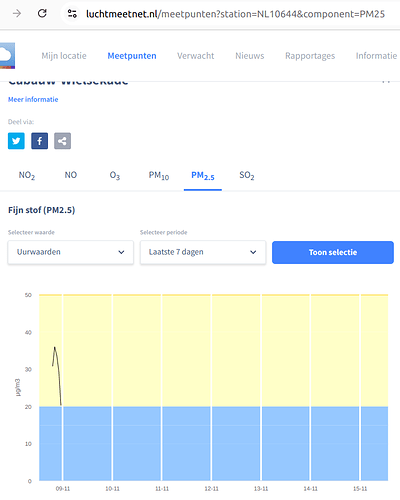400x500 pixels.
Task: Expand the Laatste 7 dagen period dropdown
Action: [203, 252]
